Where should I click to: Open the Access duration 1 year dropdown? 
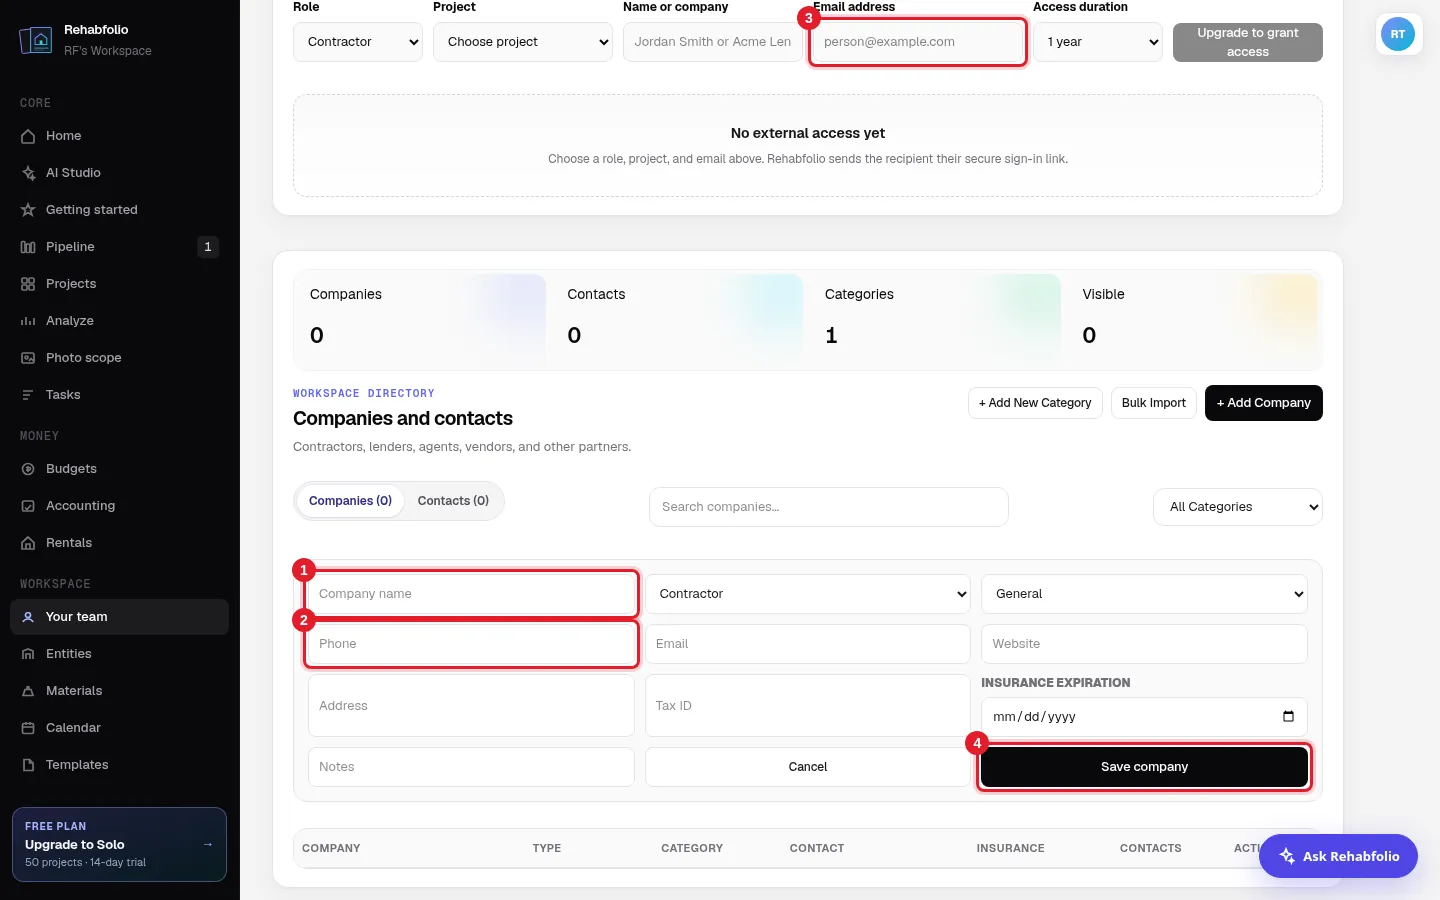[1098, 42]
